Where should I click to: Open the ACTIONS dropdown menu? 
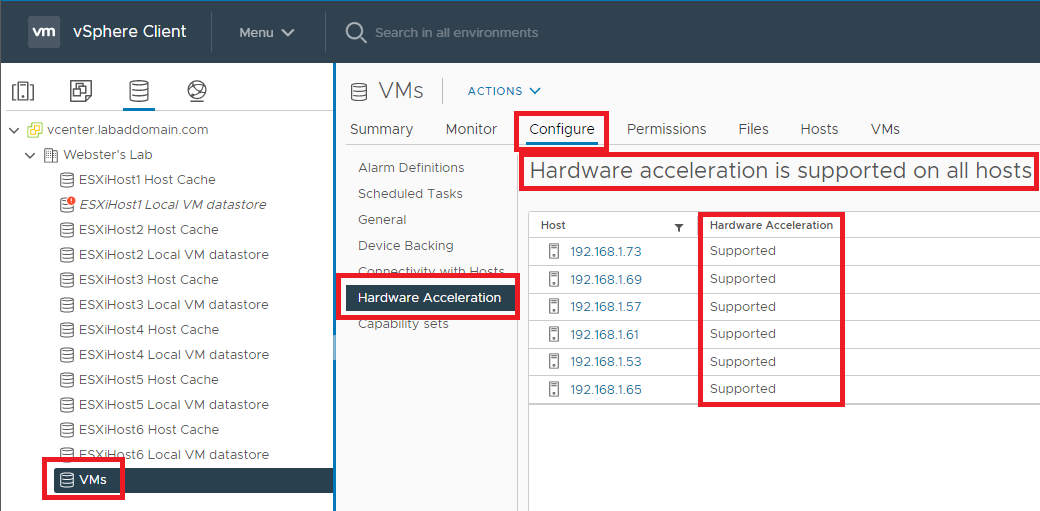pos(504,91)
